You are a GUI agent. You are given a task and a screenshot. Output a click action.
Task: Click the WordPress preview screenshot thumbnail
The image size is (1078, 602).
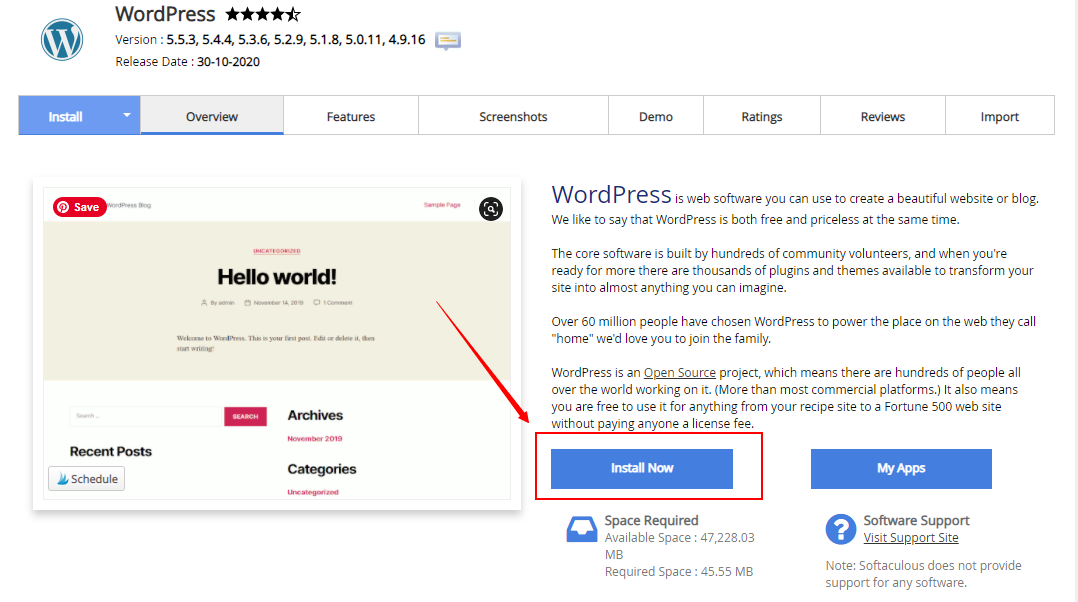277,343
